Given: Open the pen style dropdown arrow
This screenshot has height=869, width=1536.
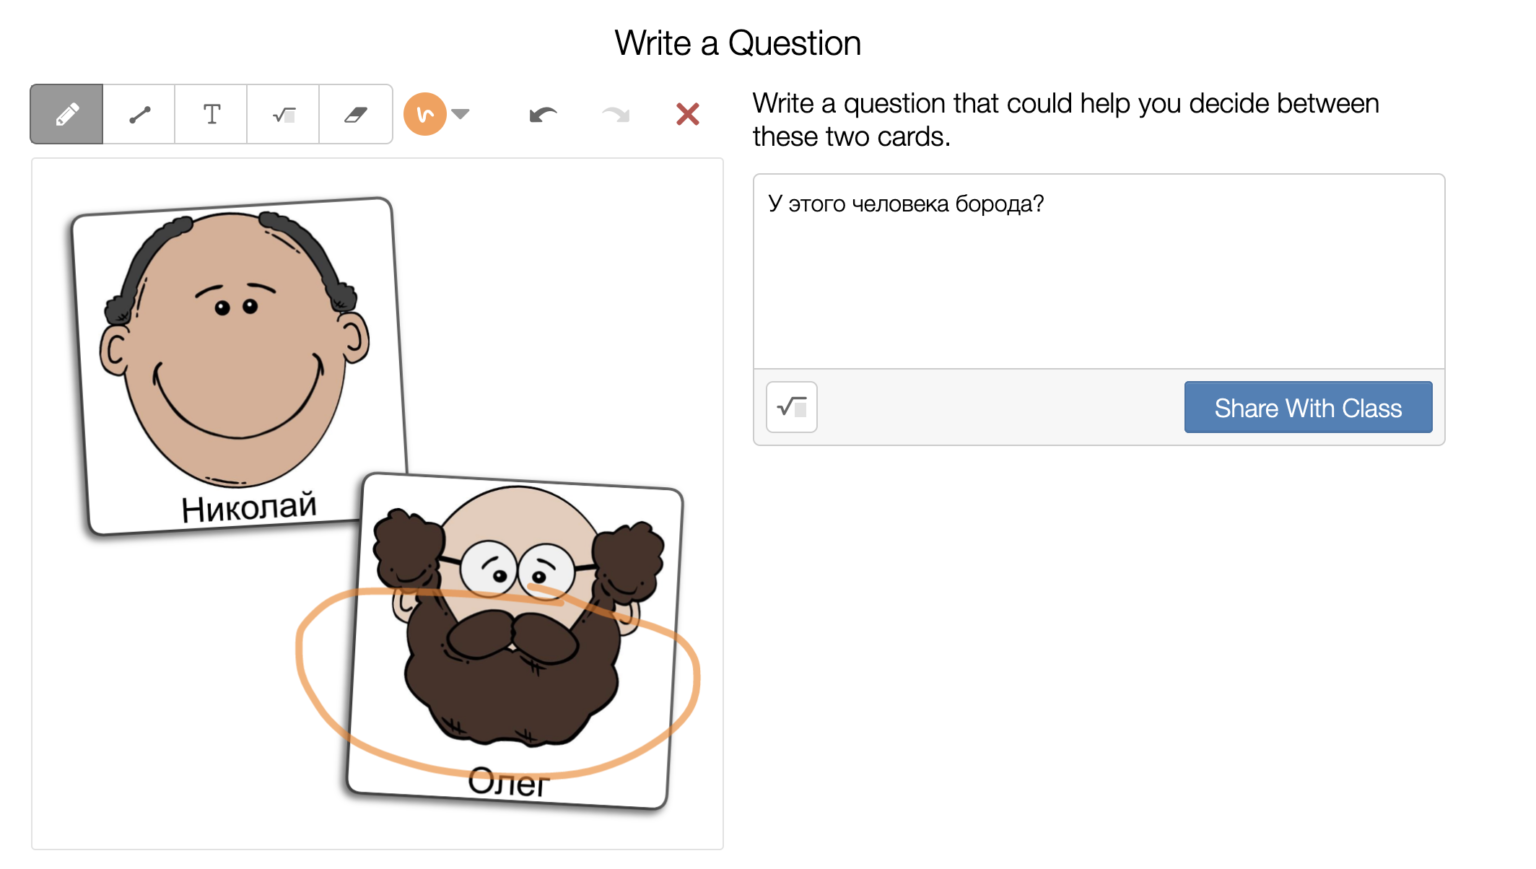Looking at the screenshot, I should (461, 114).
